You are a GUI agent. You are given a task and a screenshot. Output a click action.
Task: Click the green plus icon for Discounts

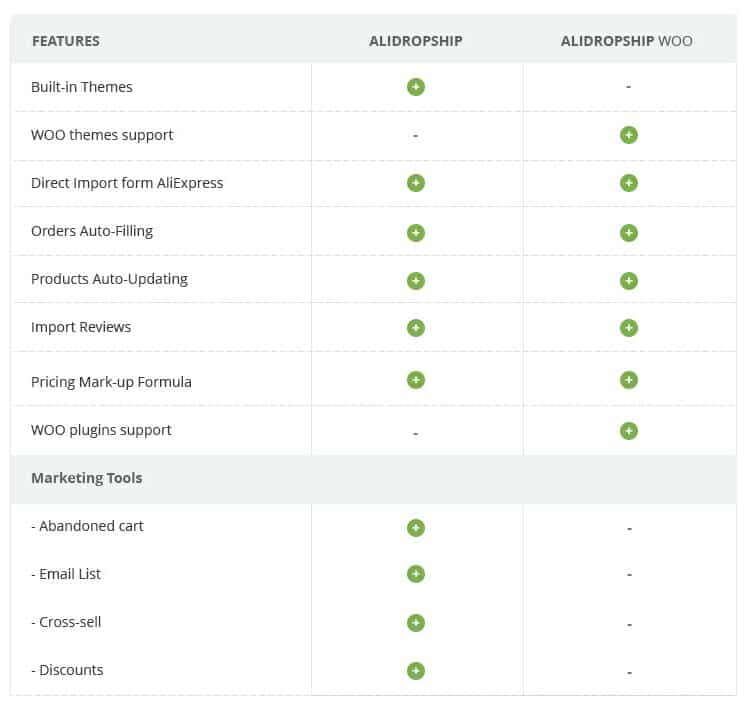pos(416,671)
